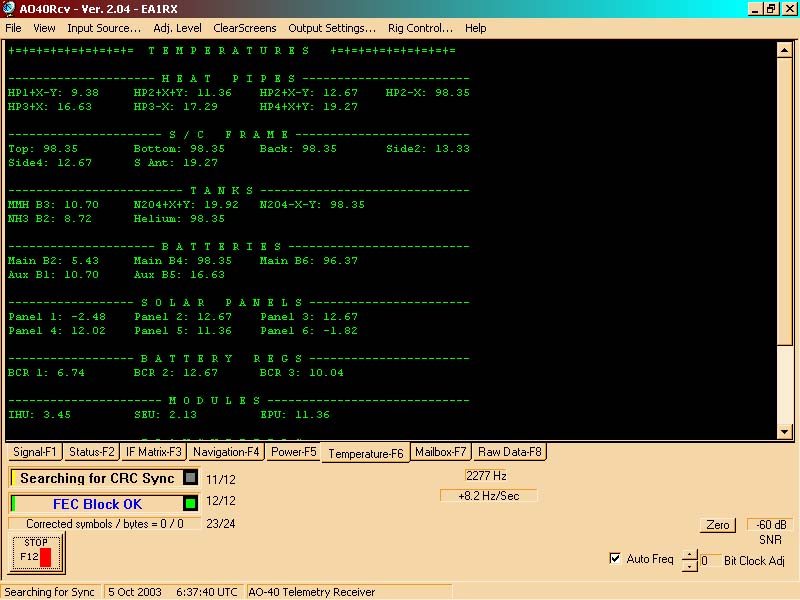800x600 pixels.
Task: Click Main B2: 5.43 battery reading
Action: pos(54,261)
